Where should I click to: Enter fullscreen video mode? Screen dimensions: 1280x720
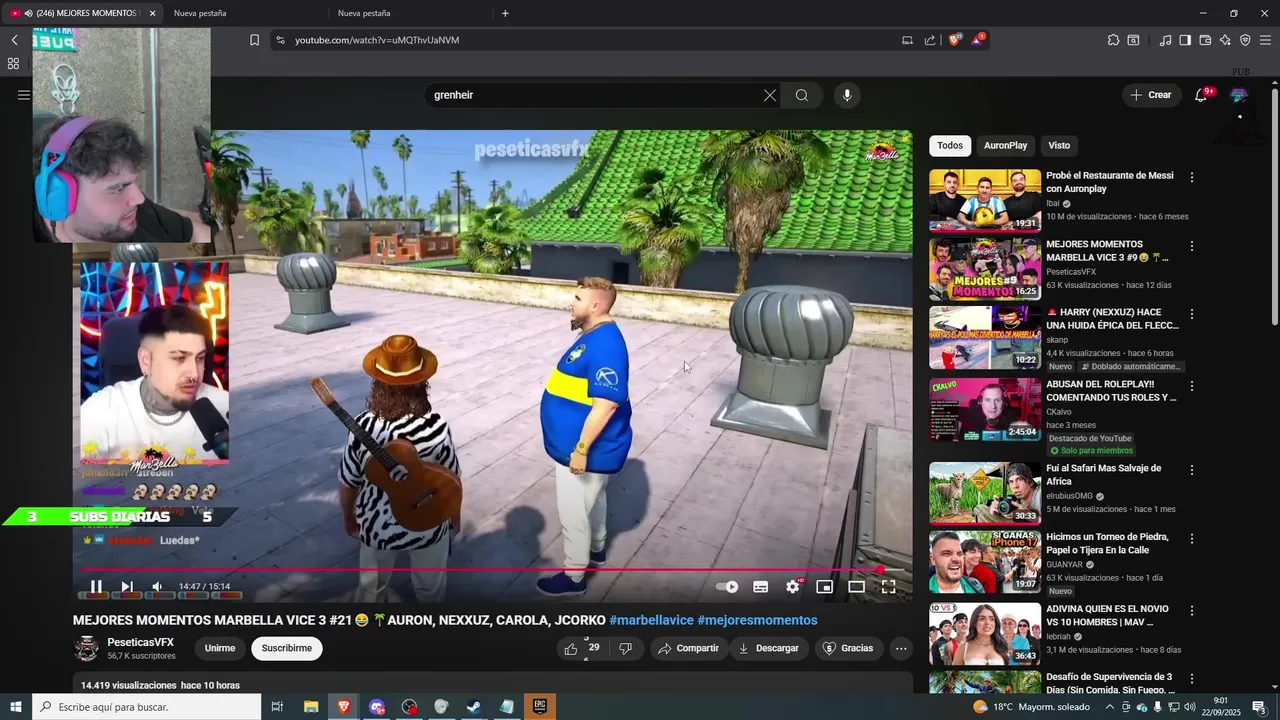pyautogui.click(x=888, y=587)
